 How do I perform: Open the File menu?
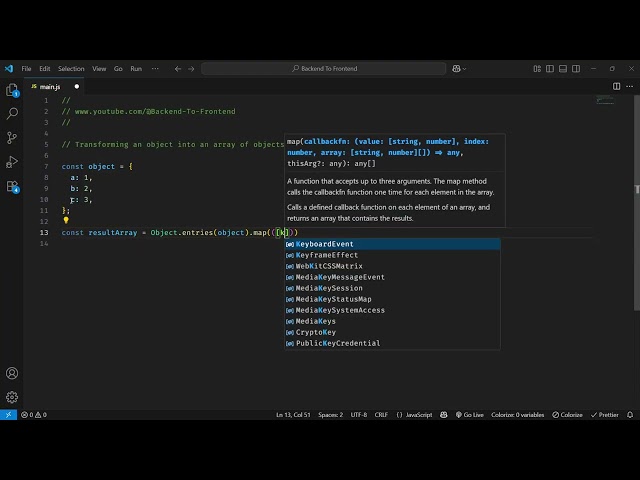(x=27, y=69)
